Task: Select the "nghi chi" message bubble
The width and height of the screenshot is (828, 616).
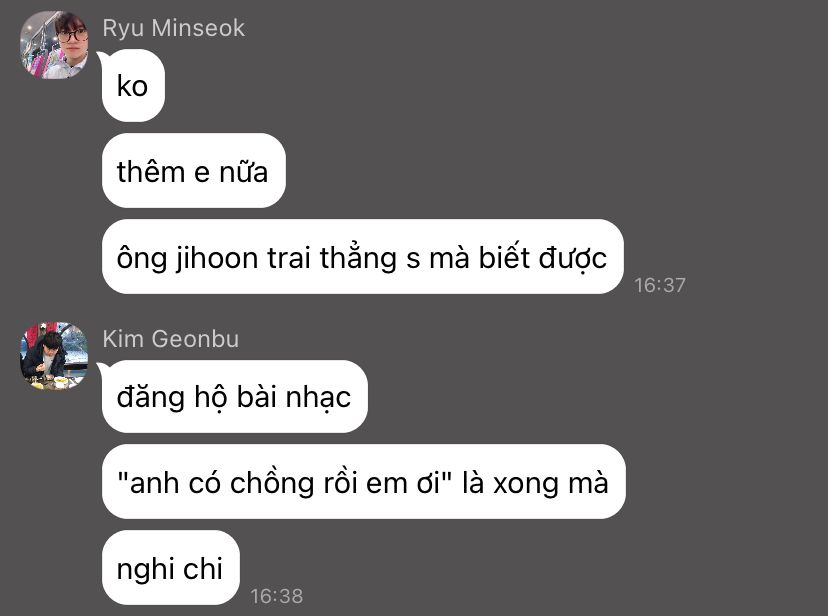Action: (x=170, y=567)
